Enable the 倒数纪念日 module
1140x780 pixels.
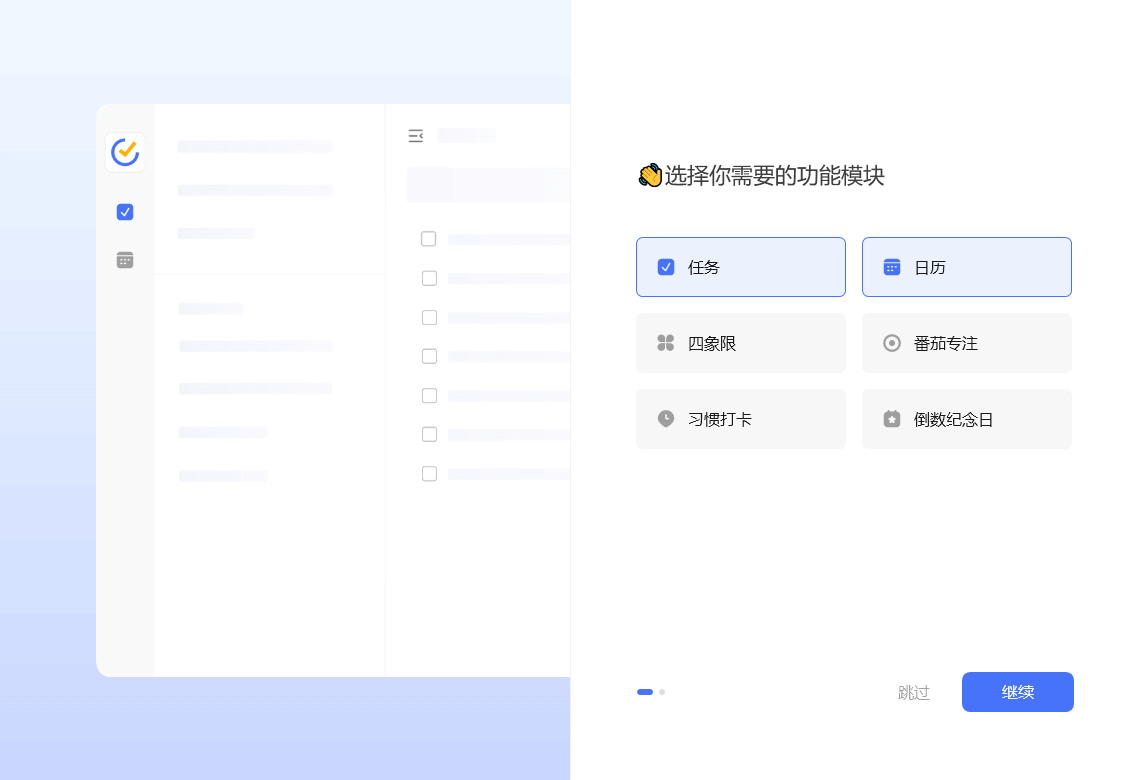pyautogui.click(x=967, y=419)
